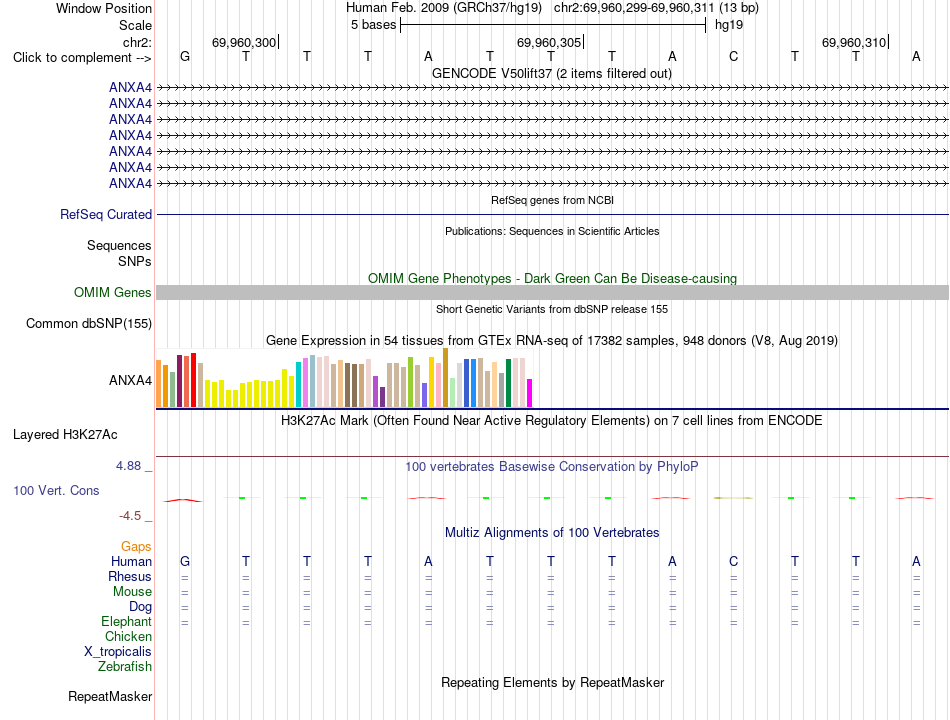Click the -4.5 PhyloP lower range value
Image resolution: width=950 pixels, height=720 pixels.
130,516
